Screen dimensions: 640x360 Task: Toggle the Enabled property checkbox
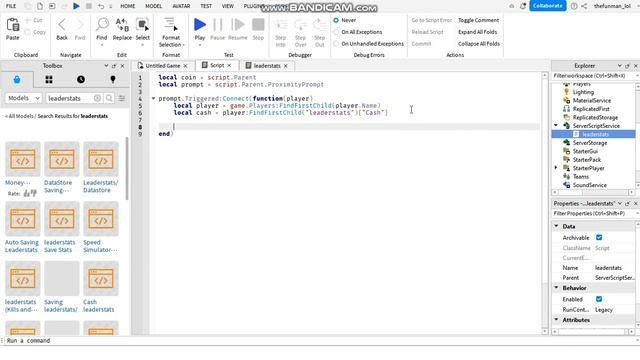[599, 299]
